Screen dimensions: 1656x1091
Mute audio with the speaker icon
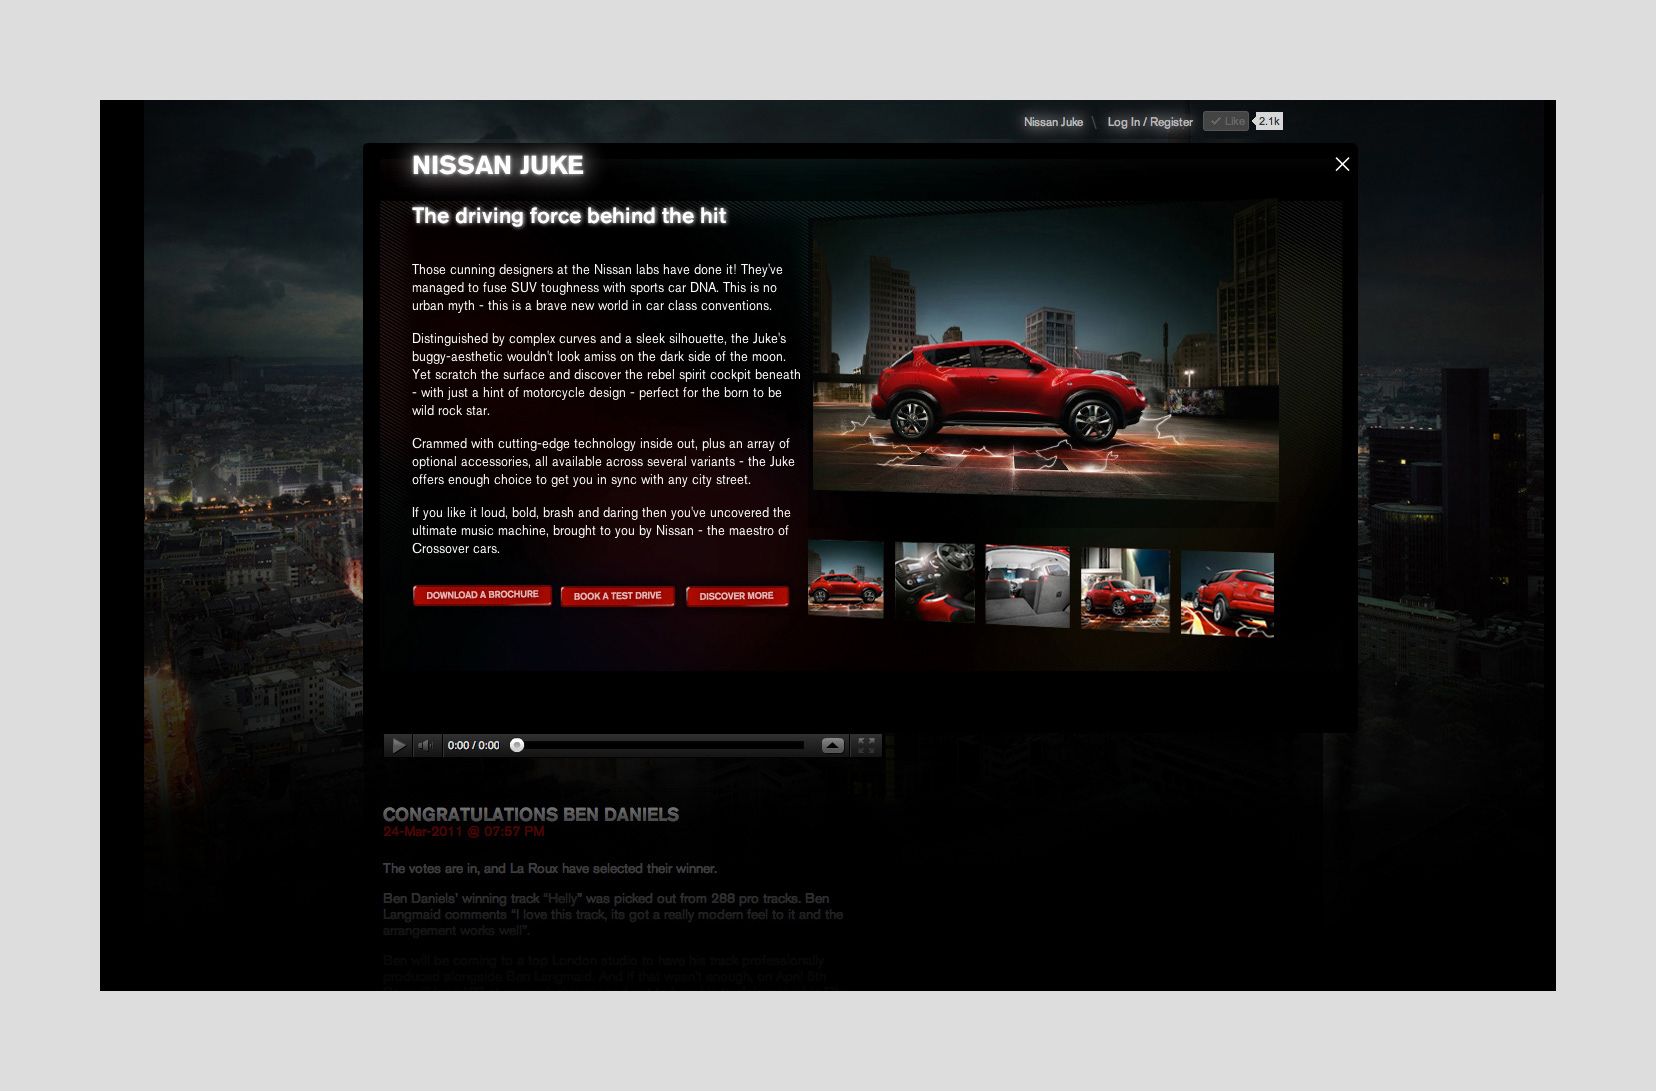click(427, 745)
